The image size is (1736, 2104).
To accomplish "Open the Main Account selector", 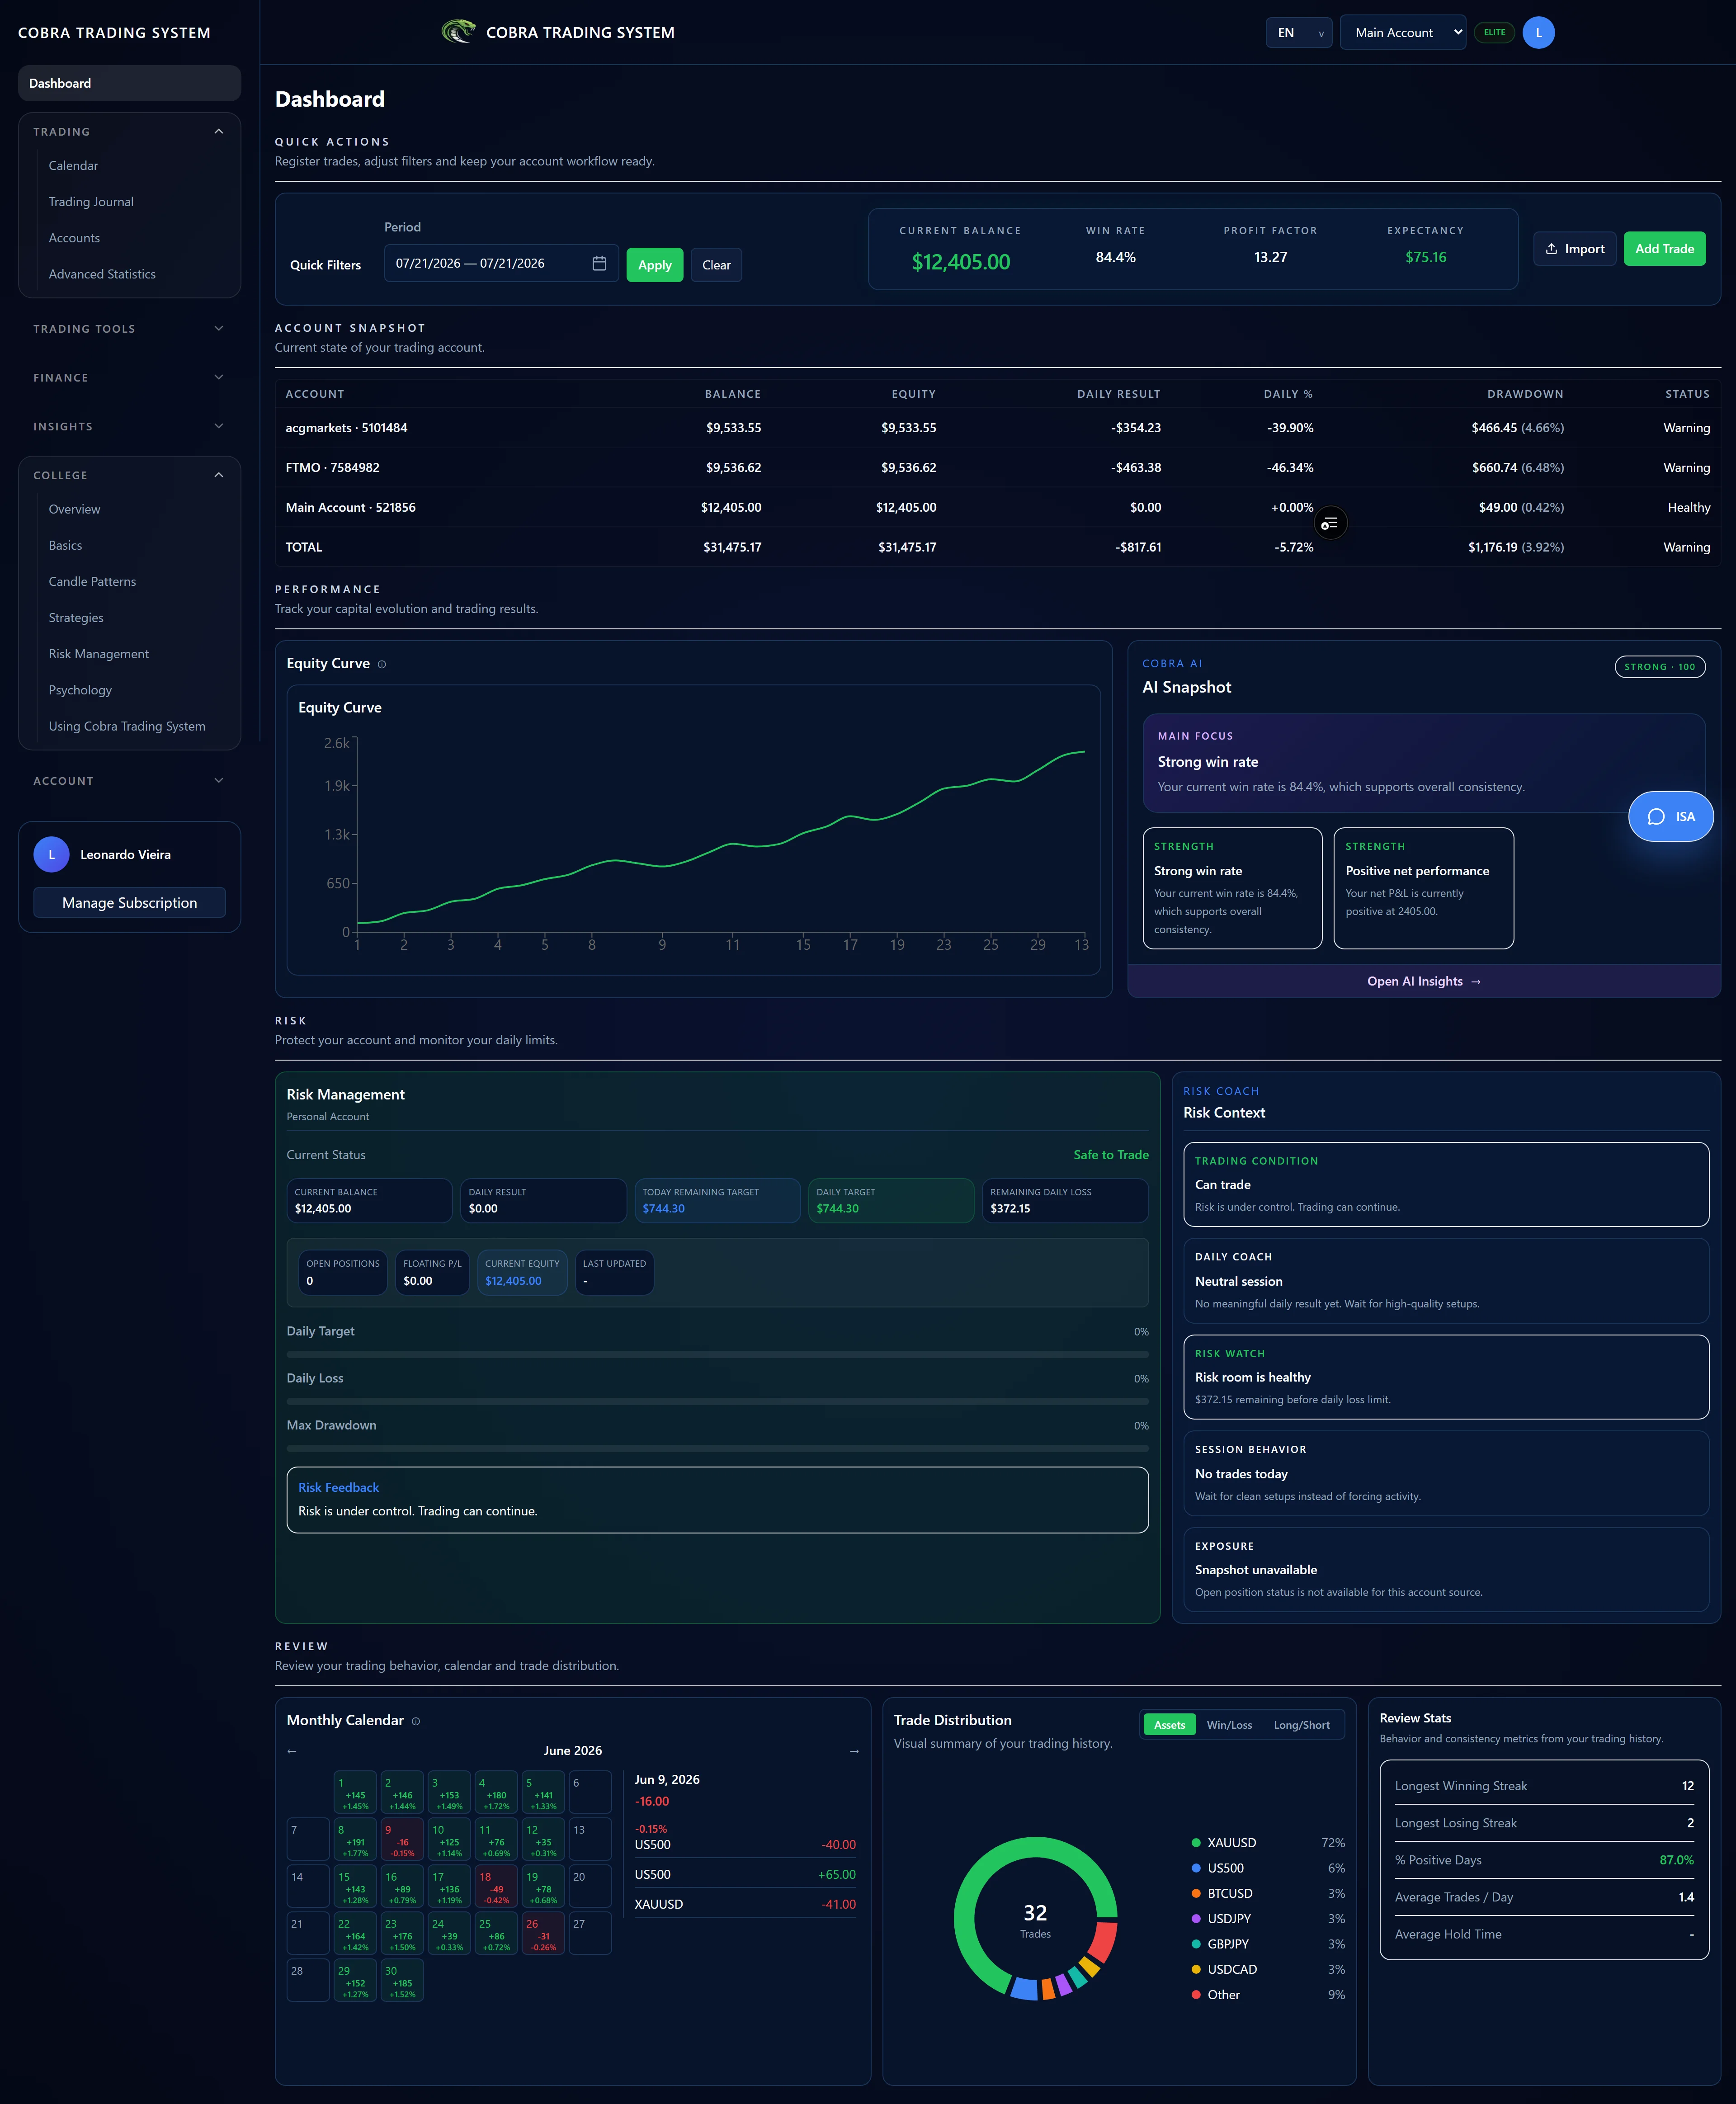I will point(1403,32).
